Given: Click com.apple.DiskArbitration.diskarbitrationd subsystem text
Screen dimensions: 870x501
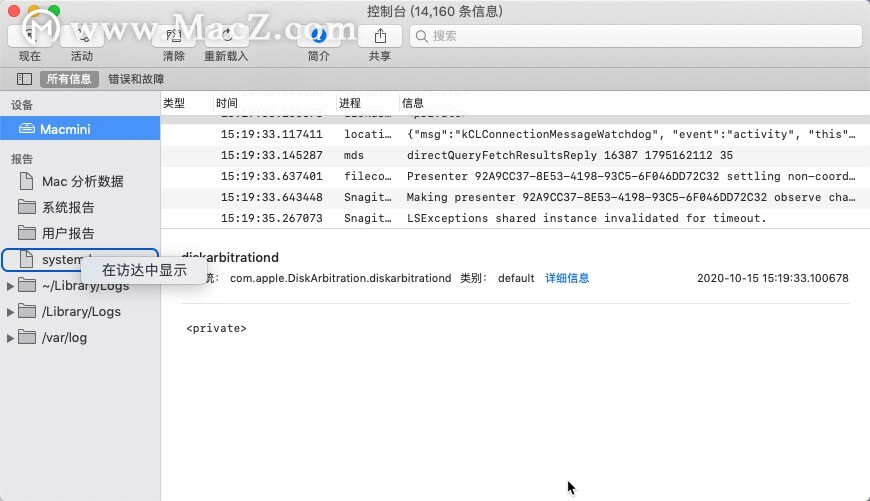Looking at the screenshot, I should click(341, 278).
